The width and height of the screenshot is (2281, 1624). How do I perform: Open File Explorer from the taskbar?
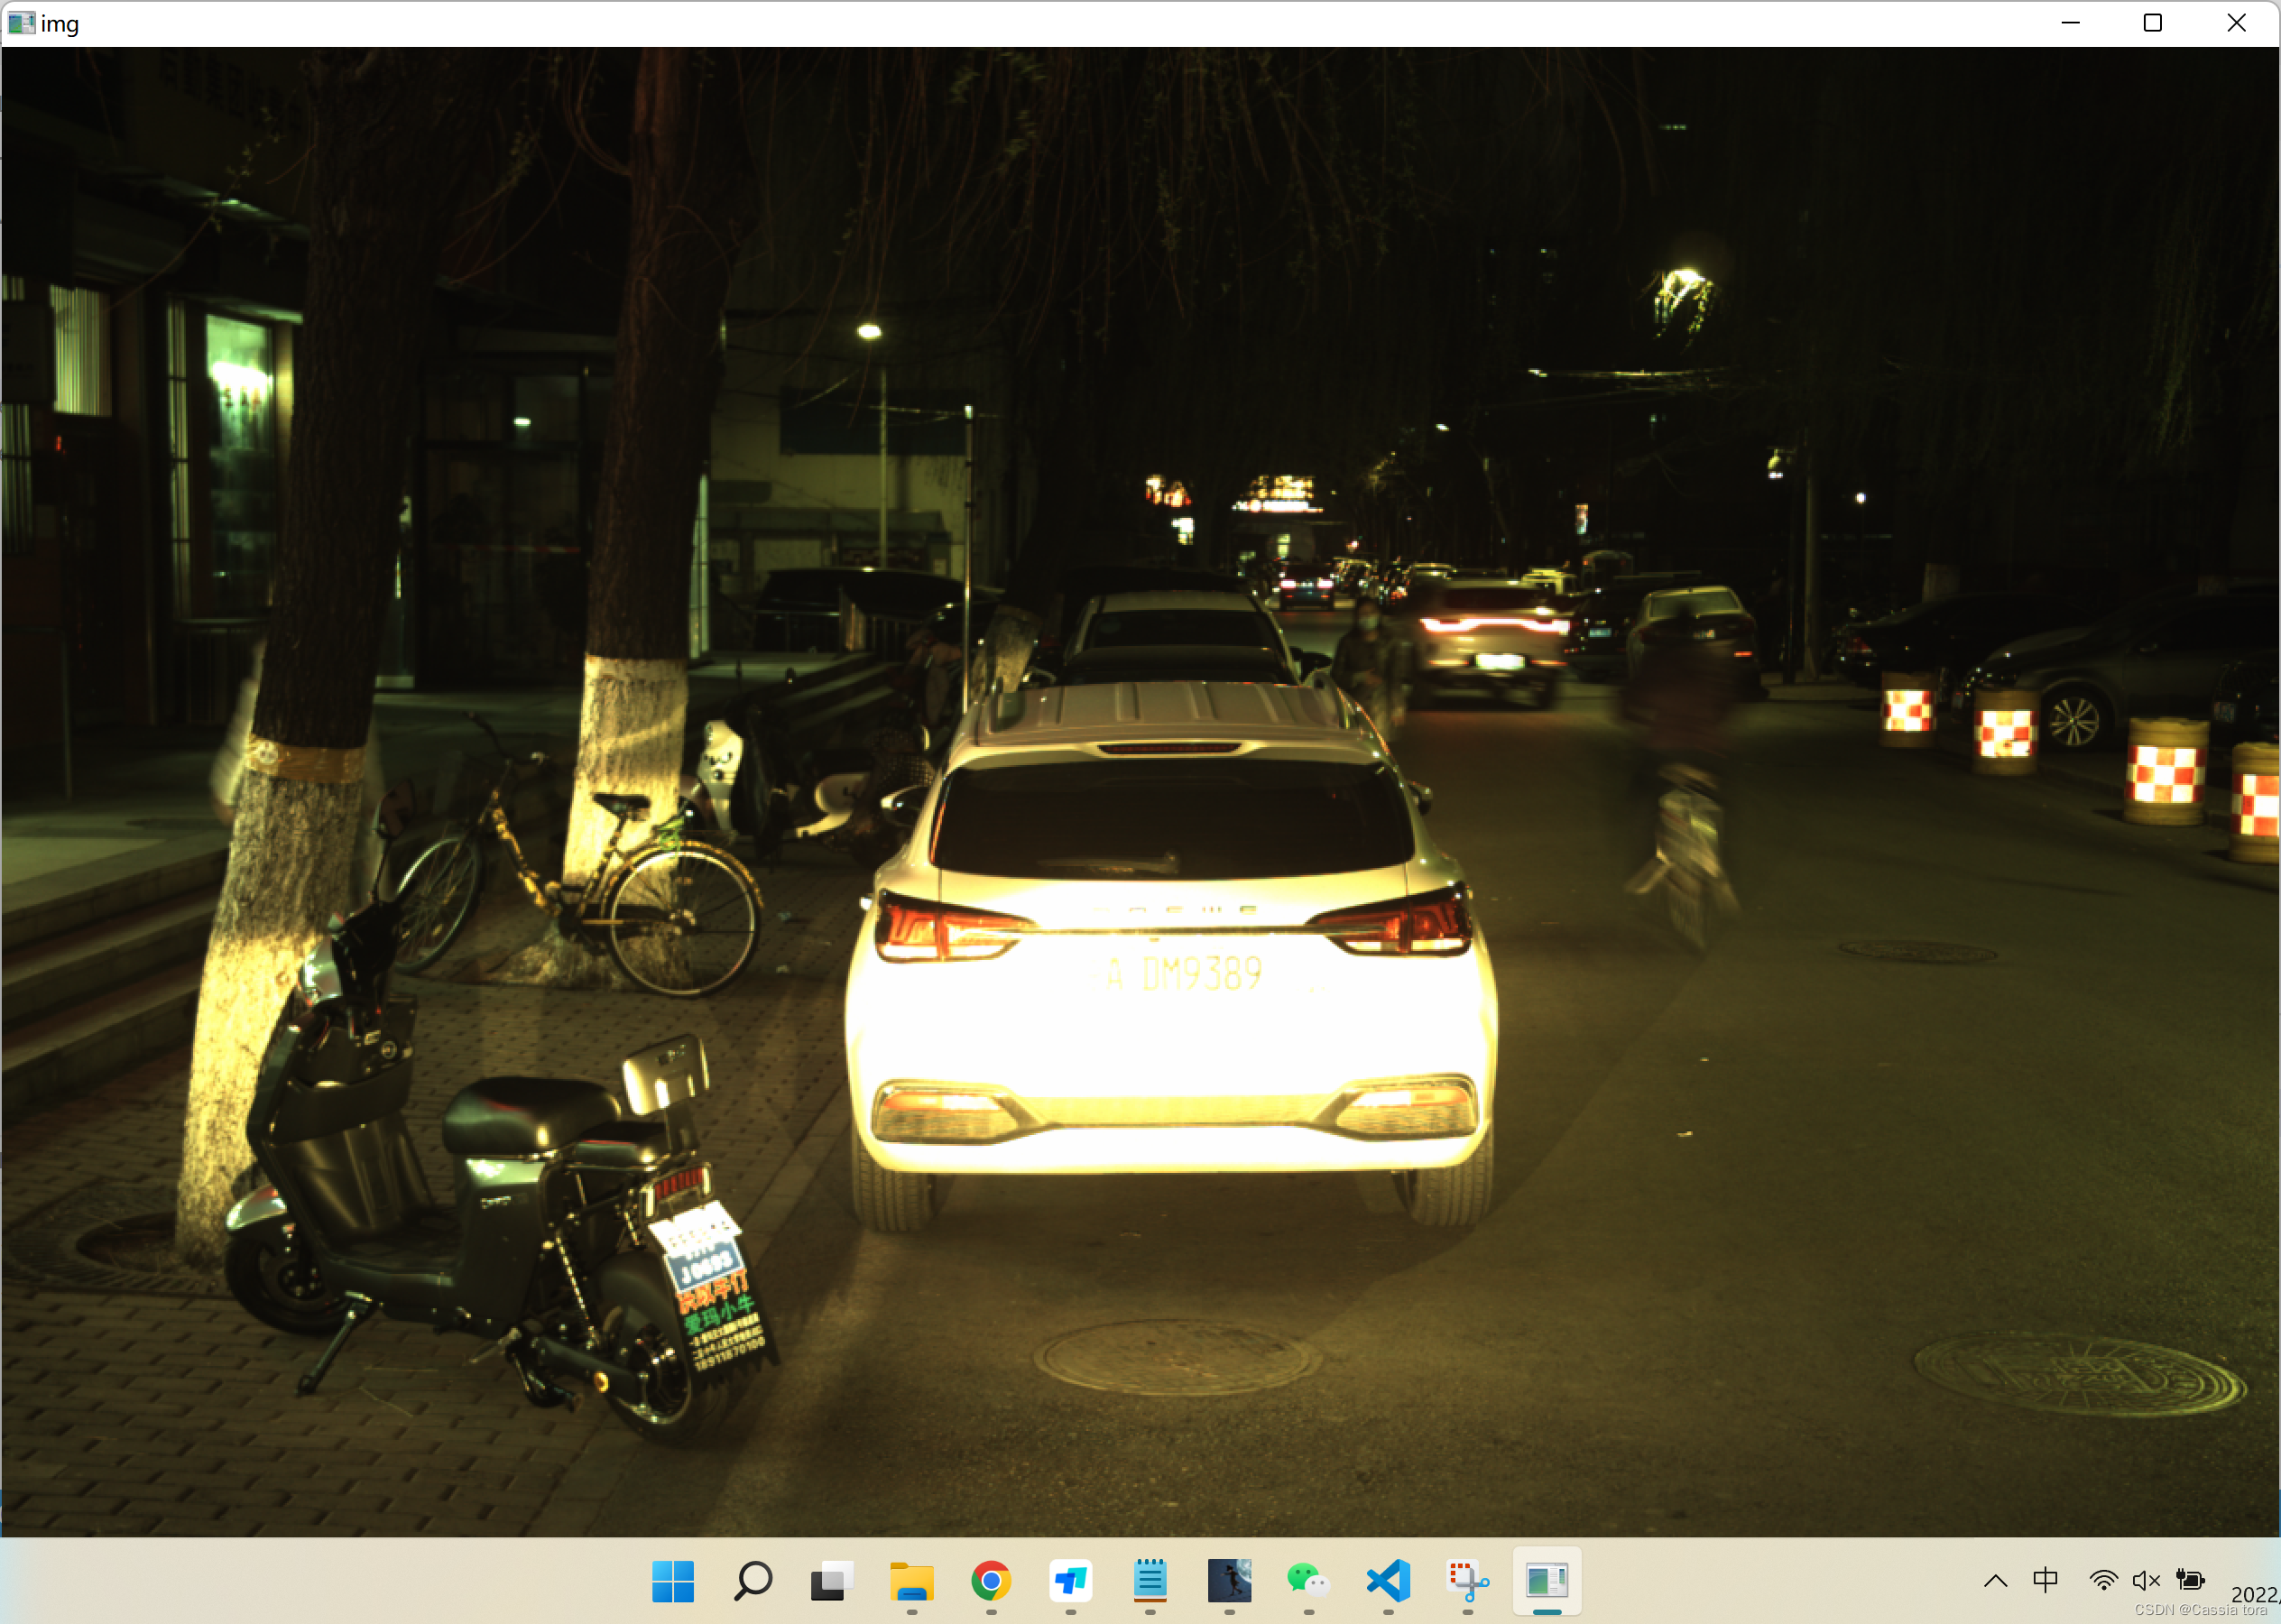(x=911, y=1581)
